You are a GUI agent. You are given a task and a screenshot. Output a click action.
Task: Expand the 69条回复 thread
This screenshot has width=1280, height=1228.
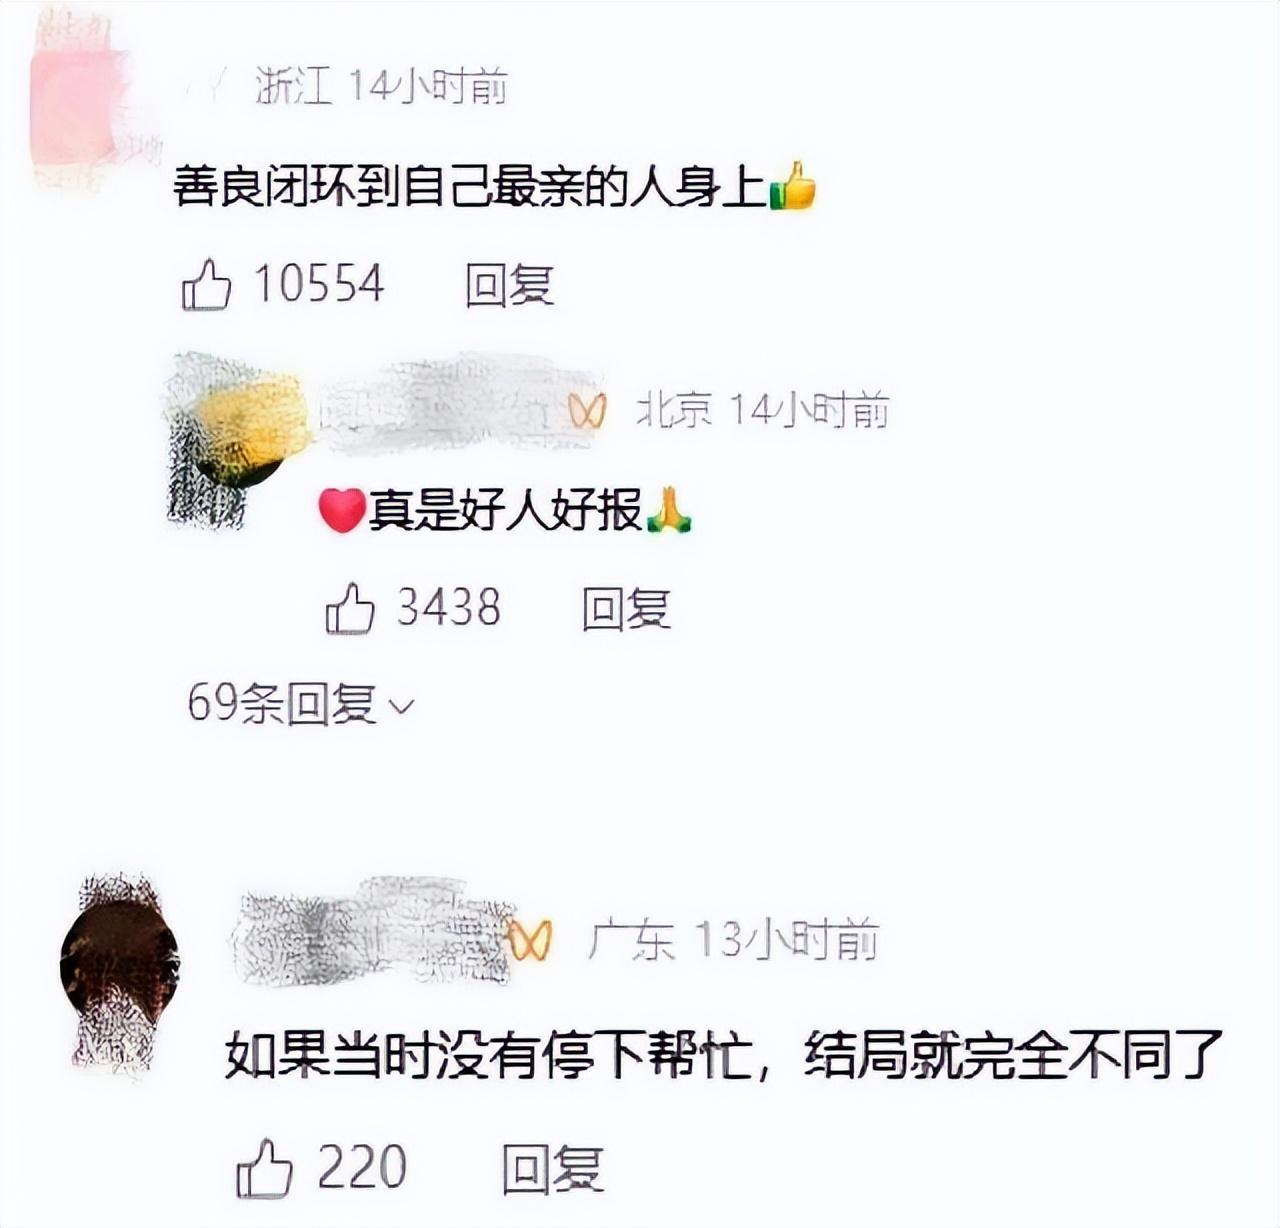[300, 704]
